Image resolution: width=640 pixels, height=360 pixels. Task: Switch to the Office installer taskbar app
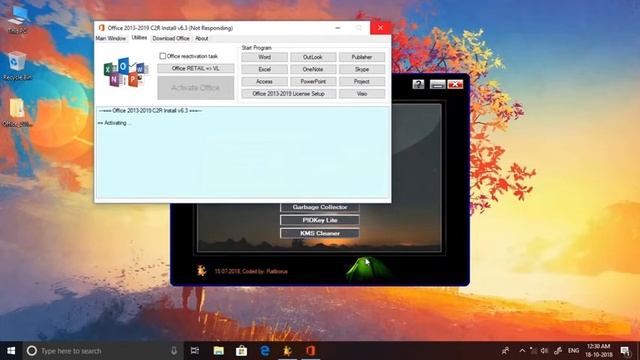pyautogui.click(x=311, y=351)
